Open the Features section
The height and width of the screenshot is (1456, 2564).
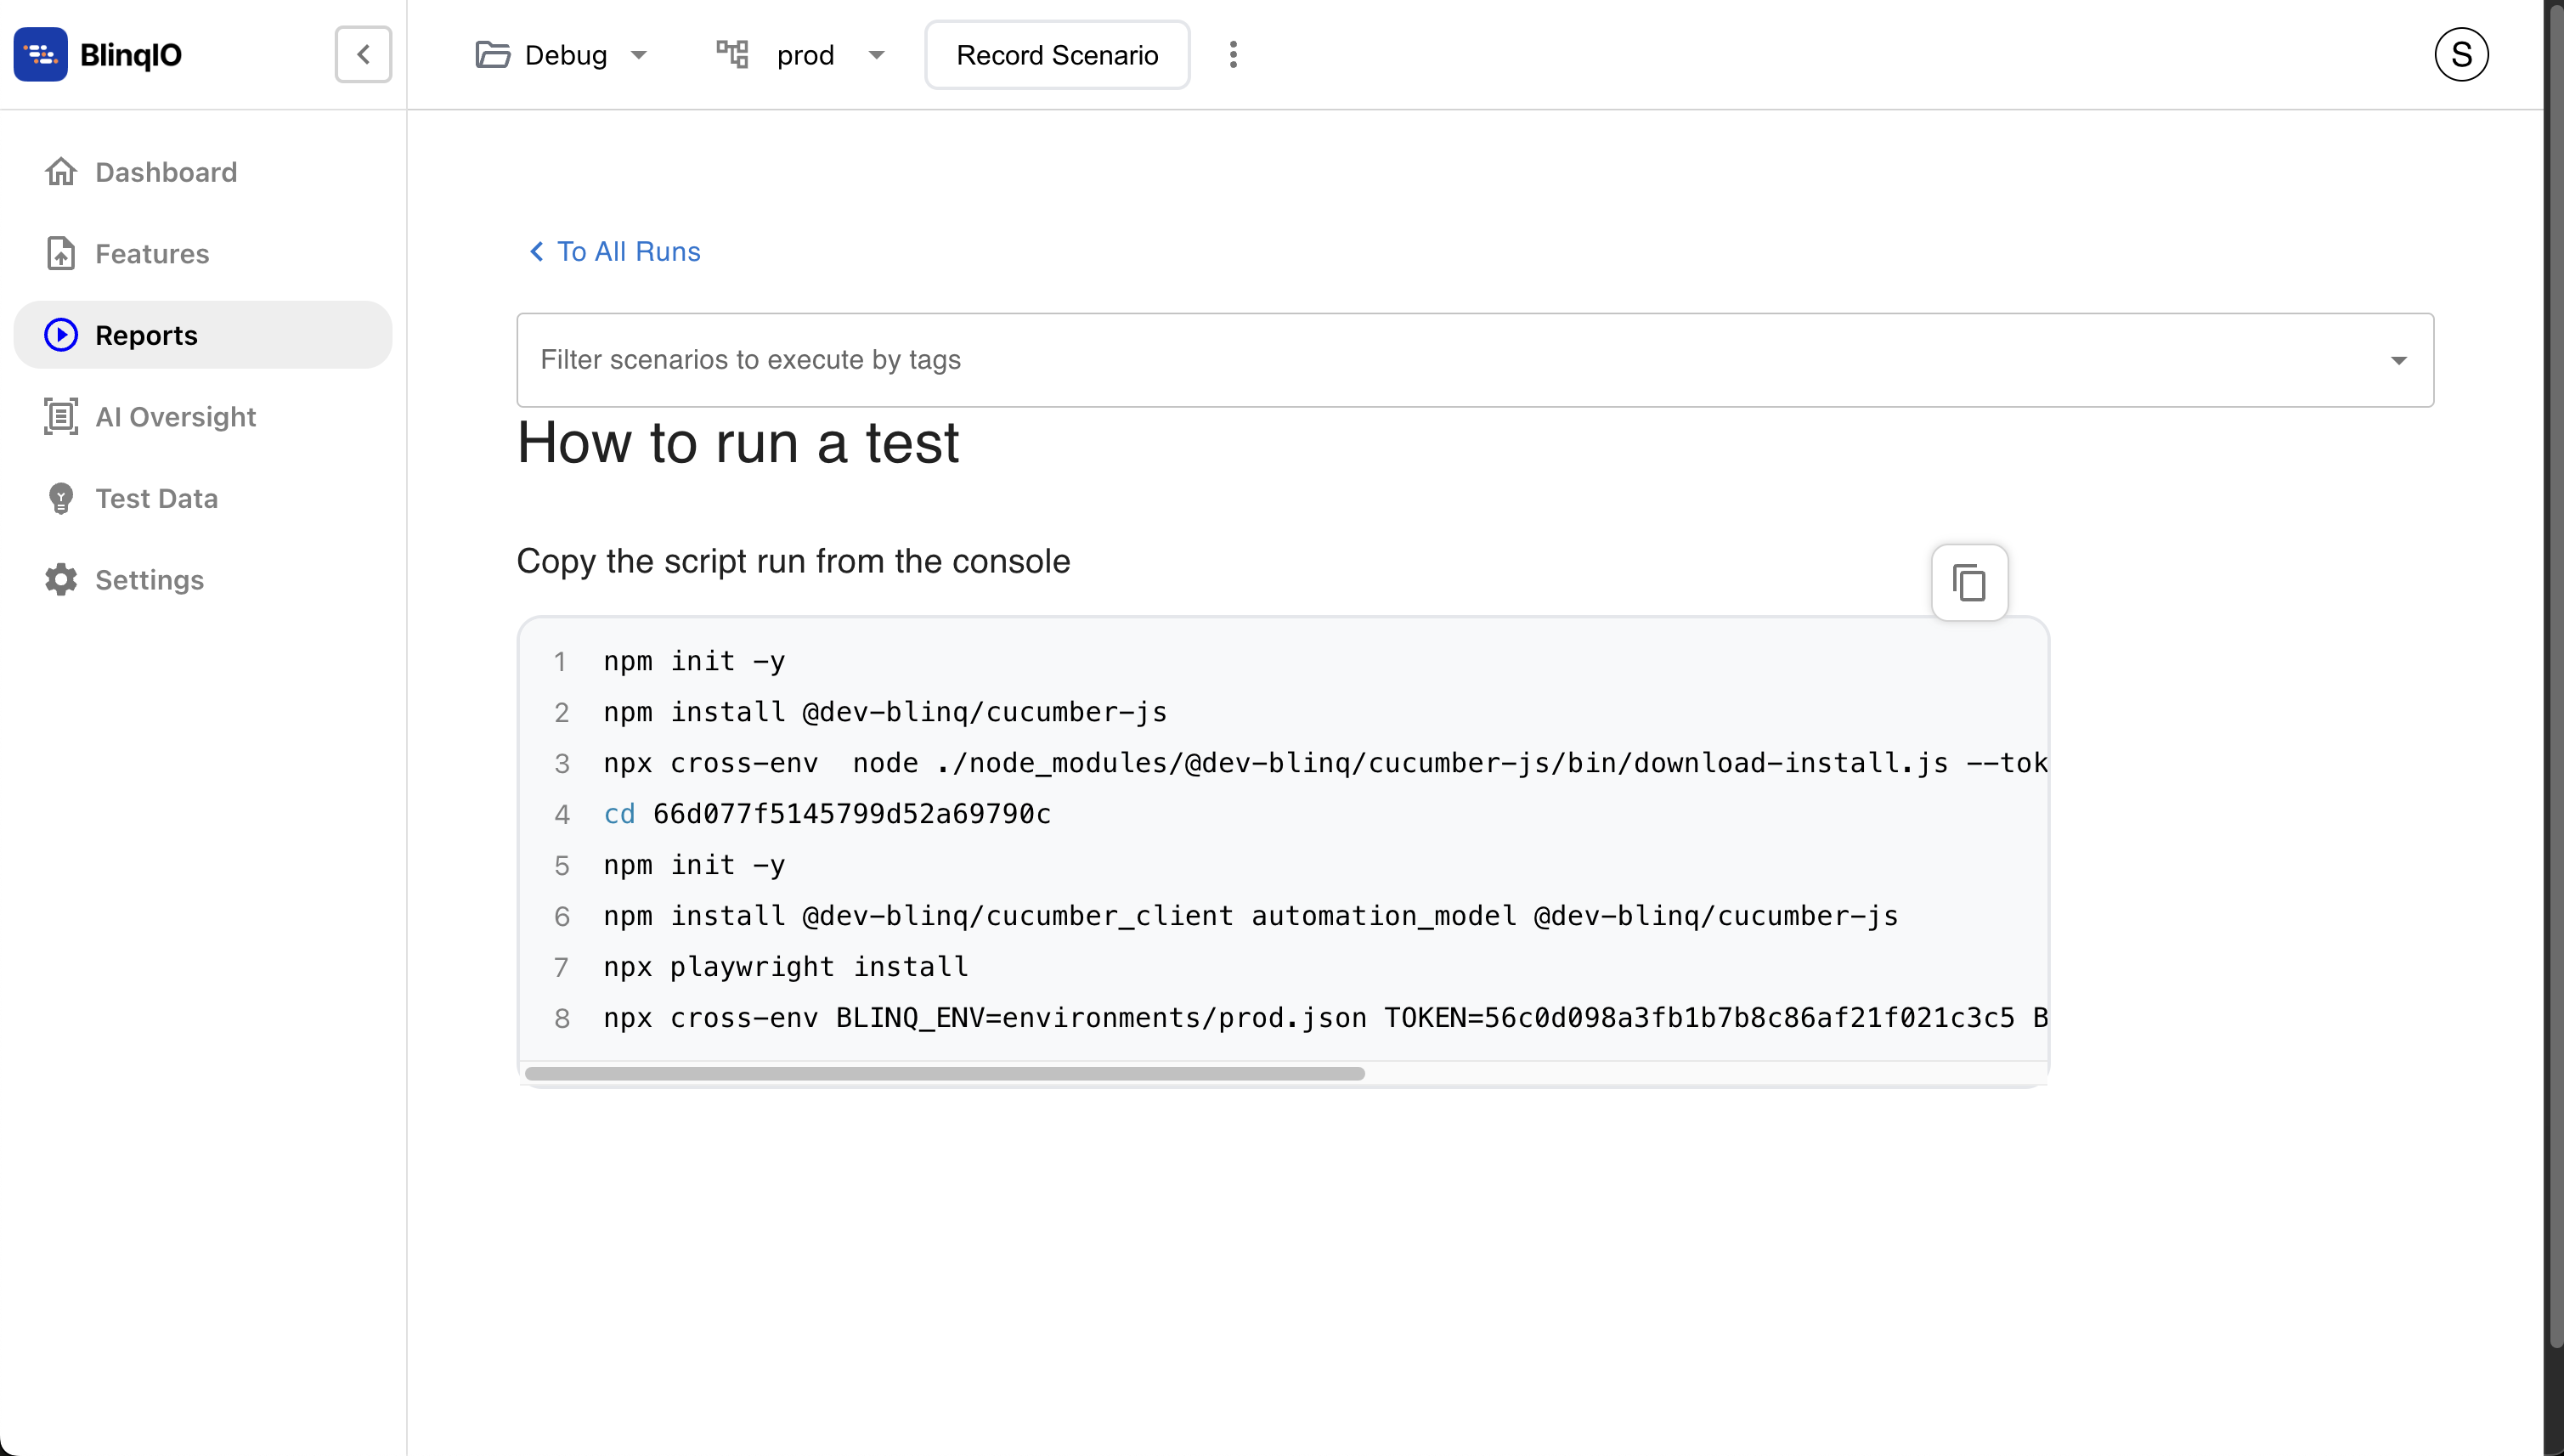point(203,253)
